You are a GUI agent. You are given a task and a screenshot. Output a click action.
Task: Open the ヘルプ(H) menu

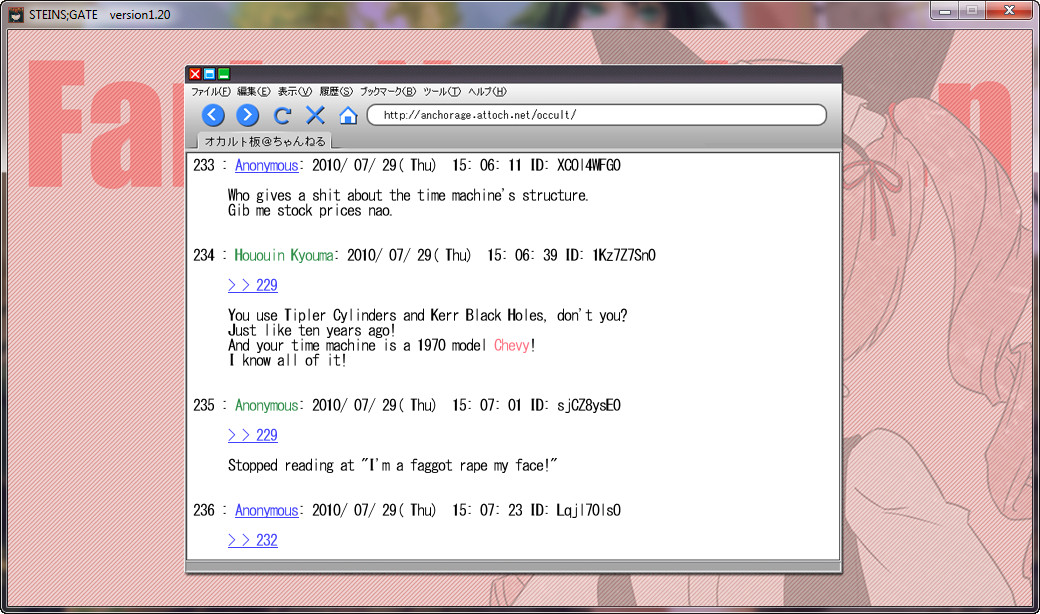click(x=488, y=92)
